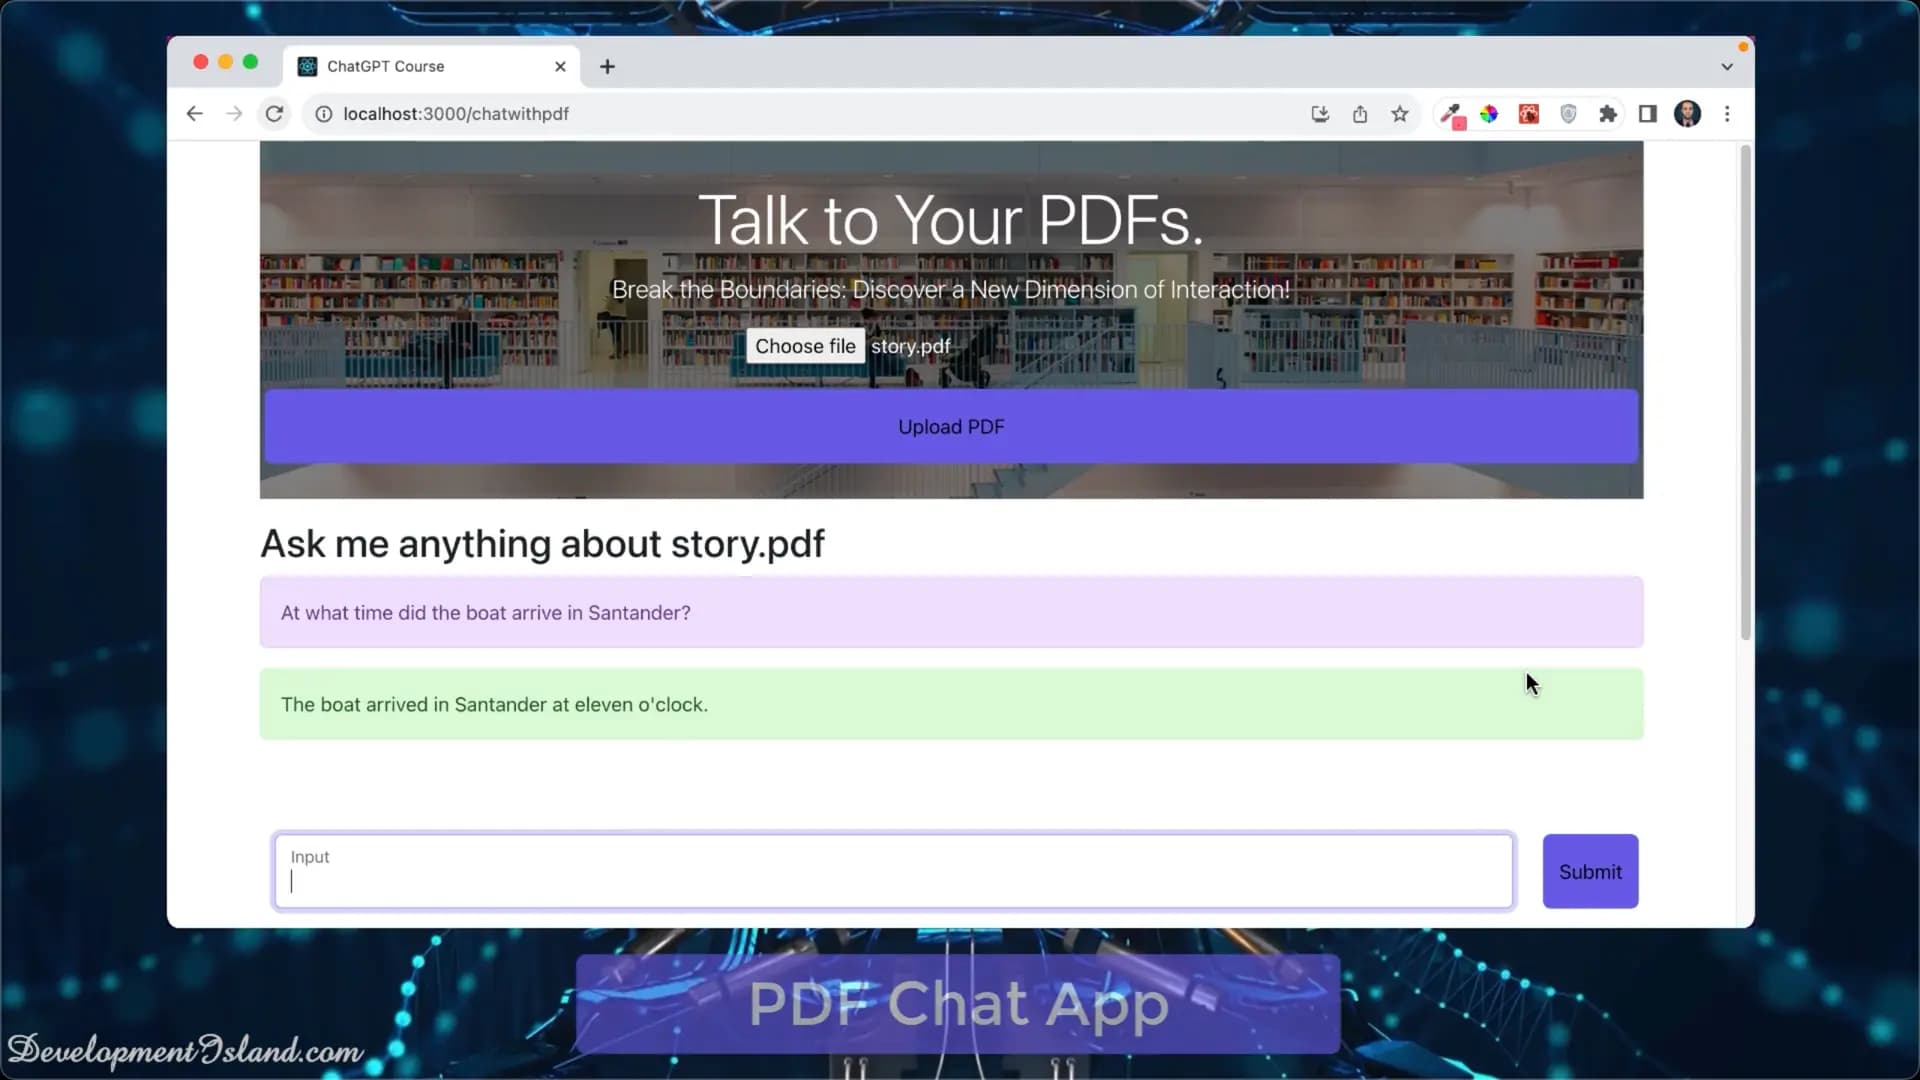This screenshot has height=1080, width=1920.
Task: Open the Extensions puzzle piece menu
Action: coord(1608,113)
